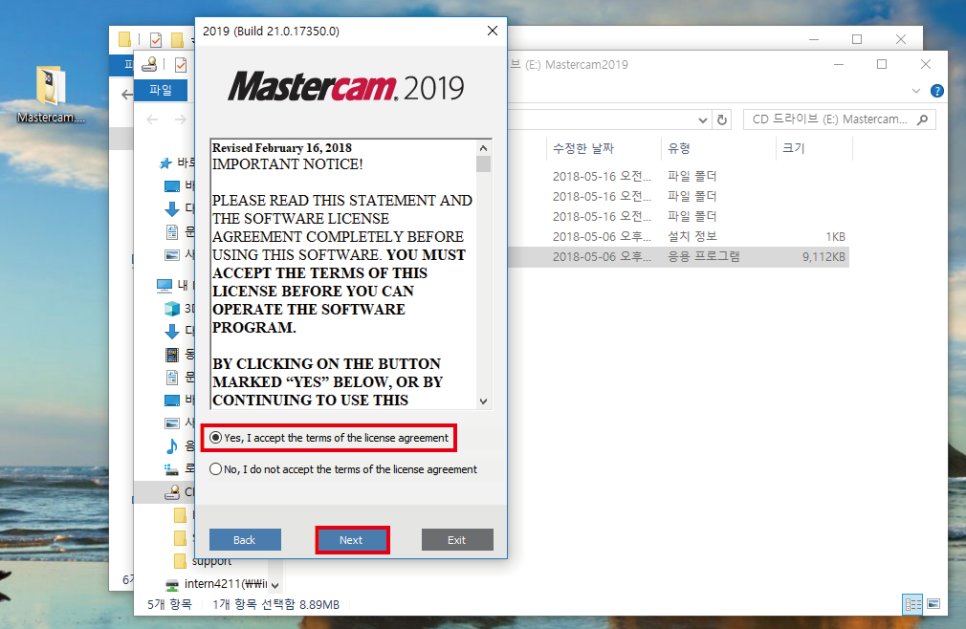Refresh the Explorer address bar
The width and height of the screenshot is (966, 629).
coord(722,120)
